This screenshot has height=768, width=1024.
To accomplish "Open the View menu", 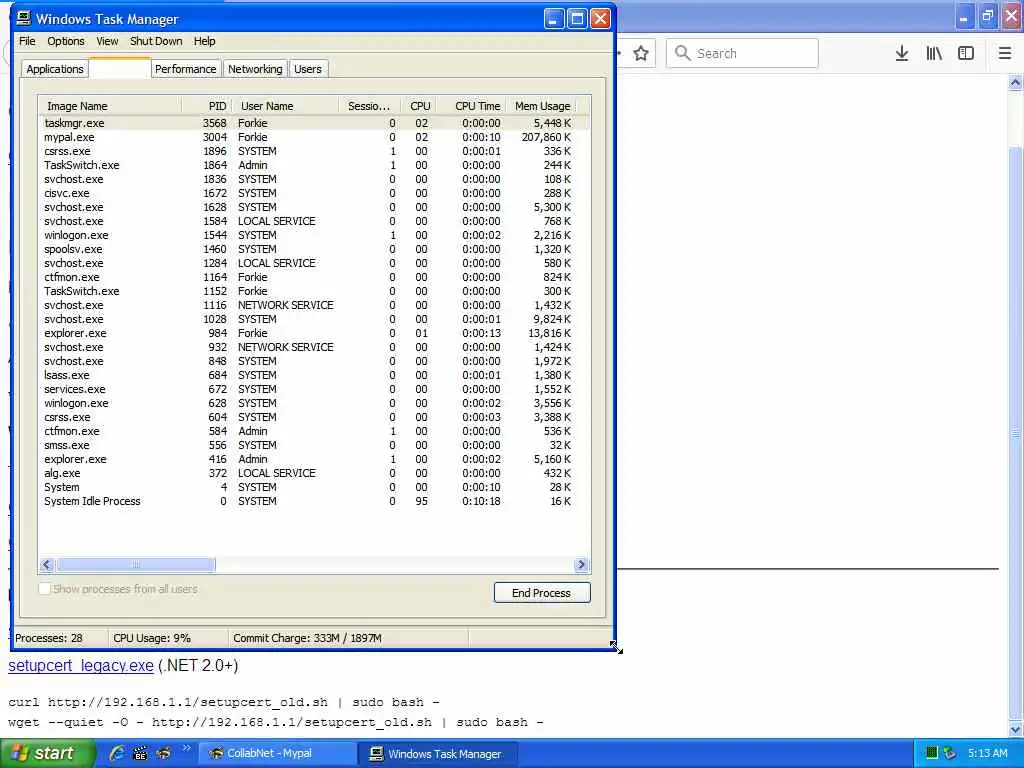I will click(107, 41).
